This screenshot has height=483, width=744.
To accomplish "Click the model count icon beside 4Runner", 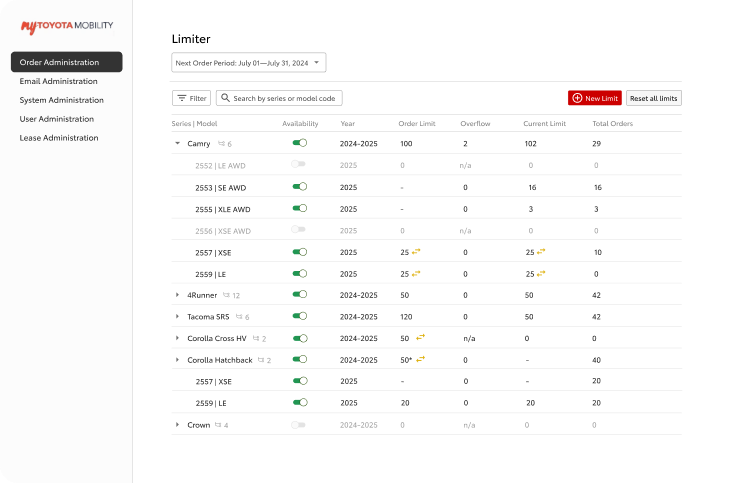I will [226, 295].
